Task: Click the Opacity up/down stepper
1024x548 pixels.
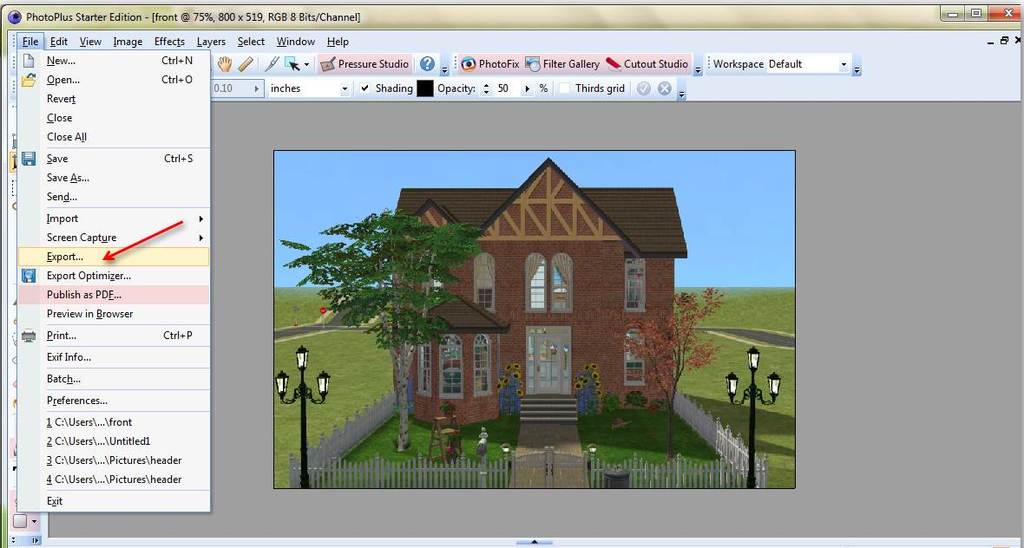Action: 486,88
